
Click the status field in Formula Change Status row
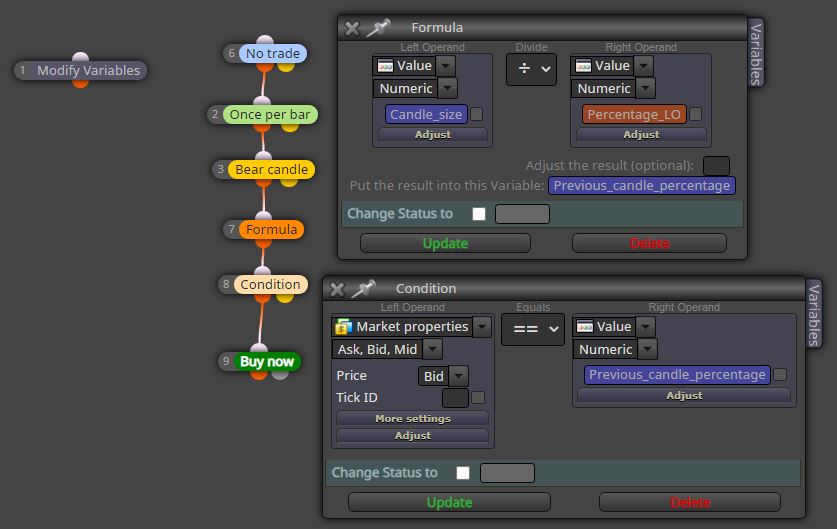coord(522,214)
